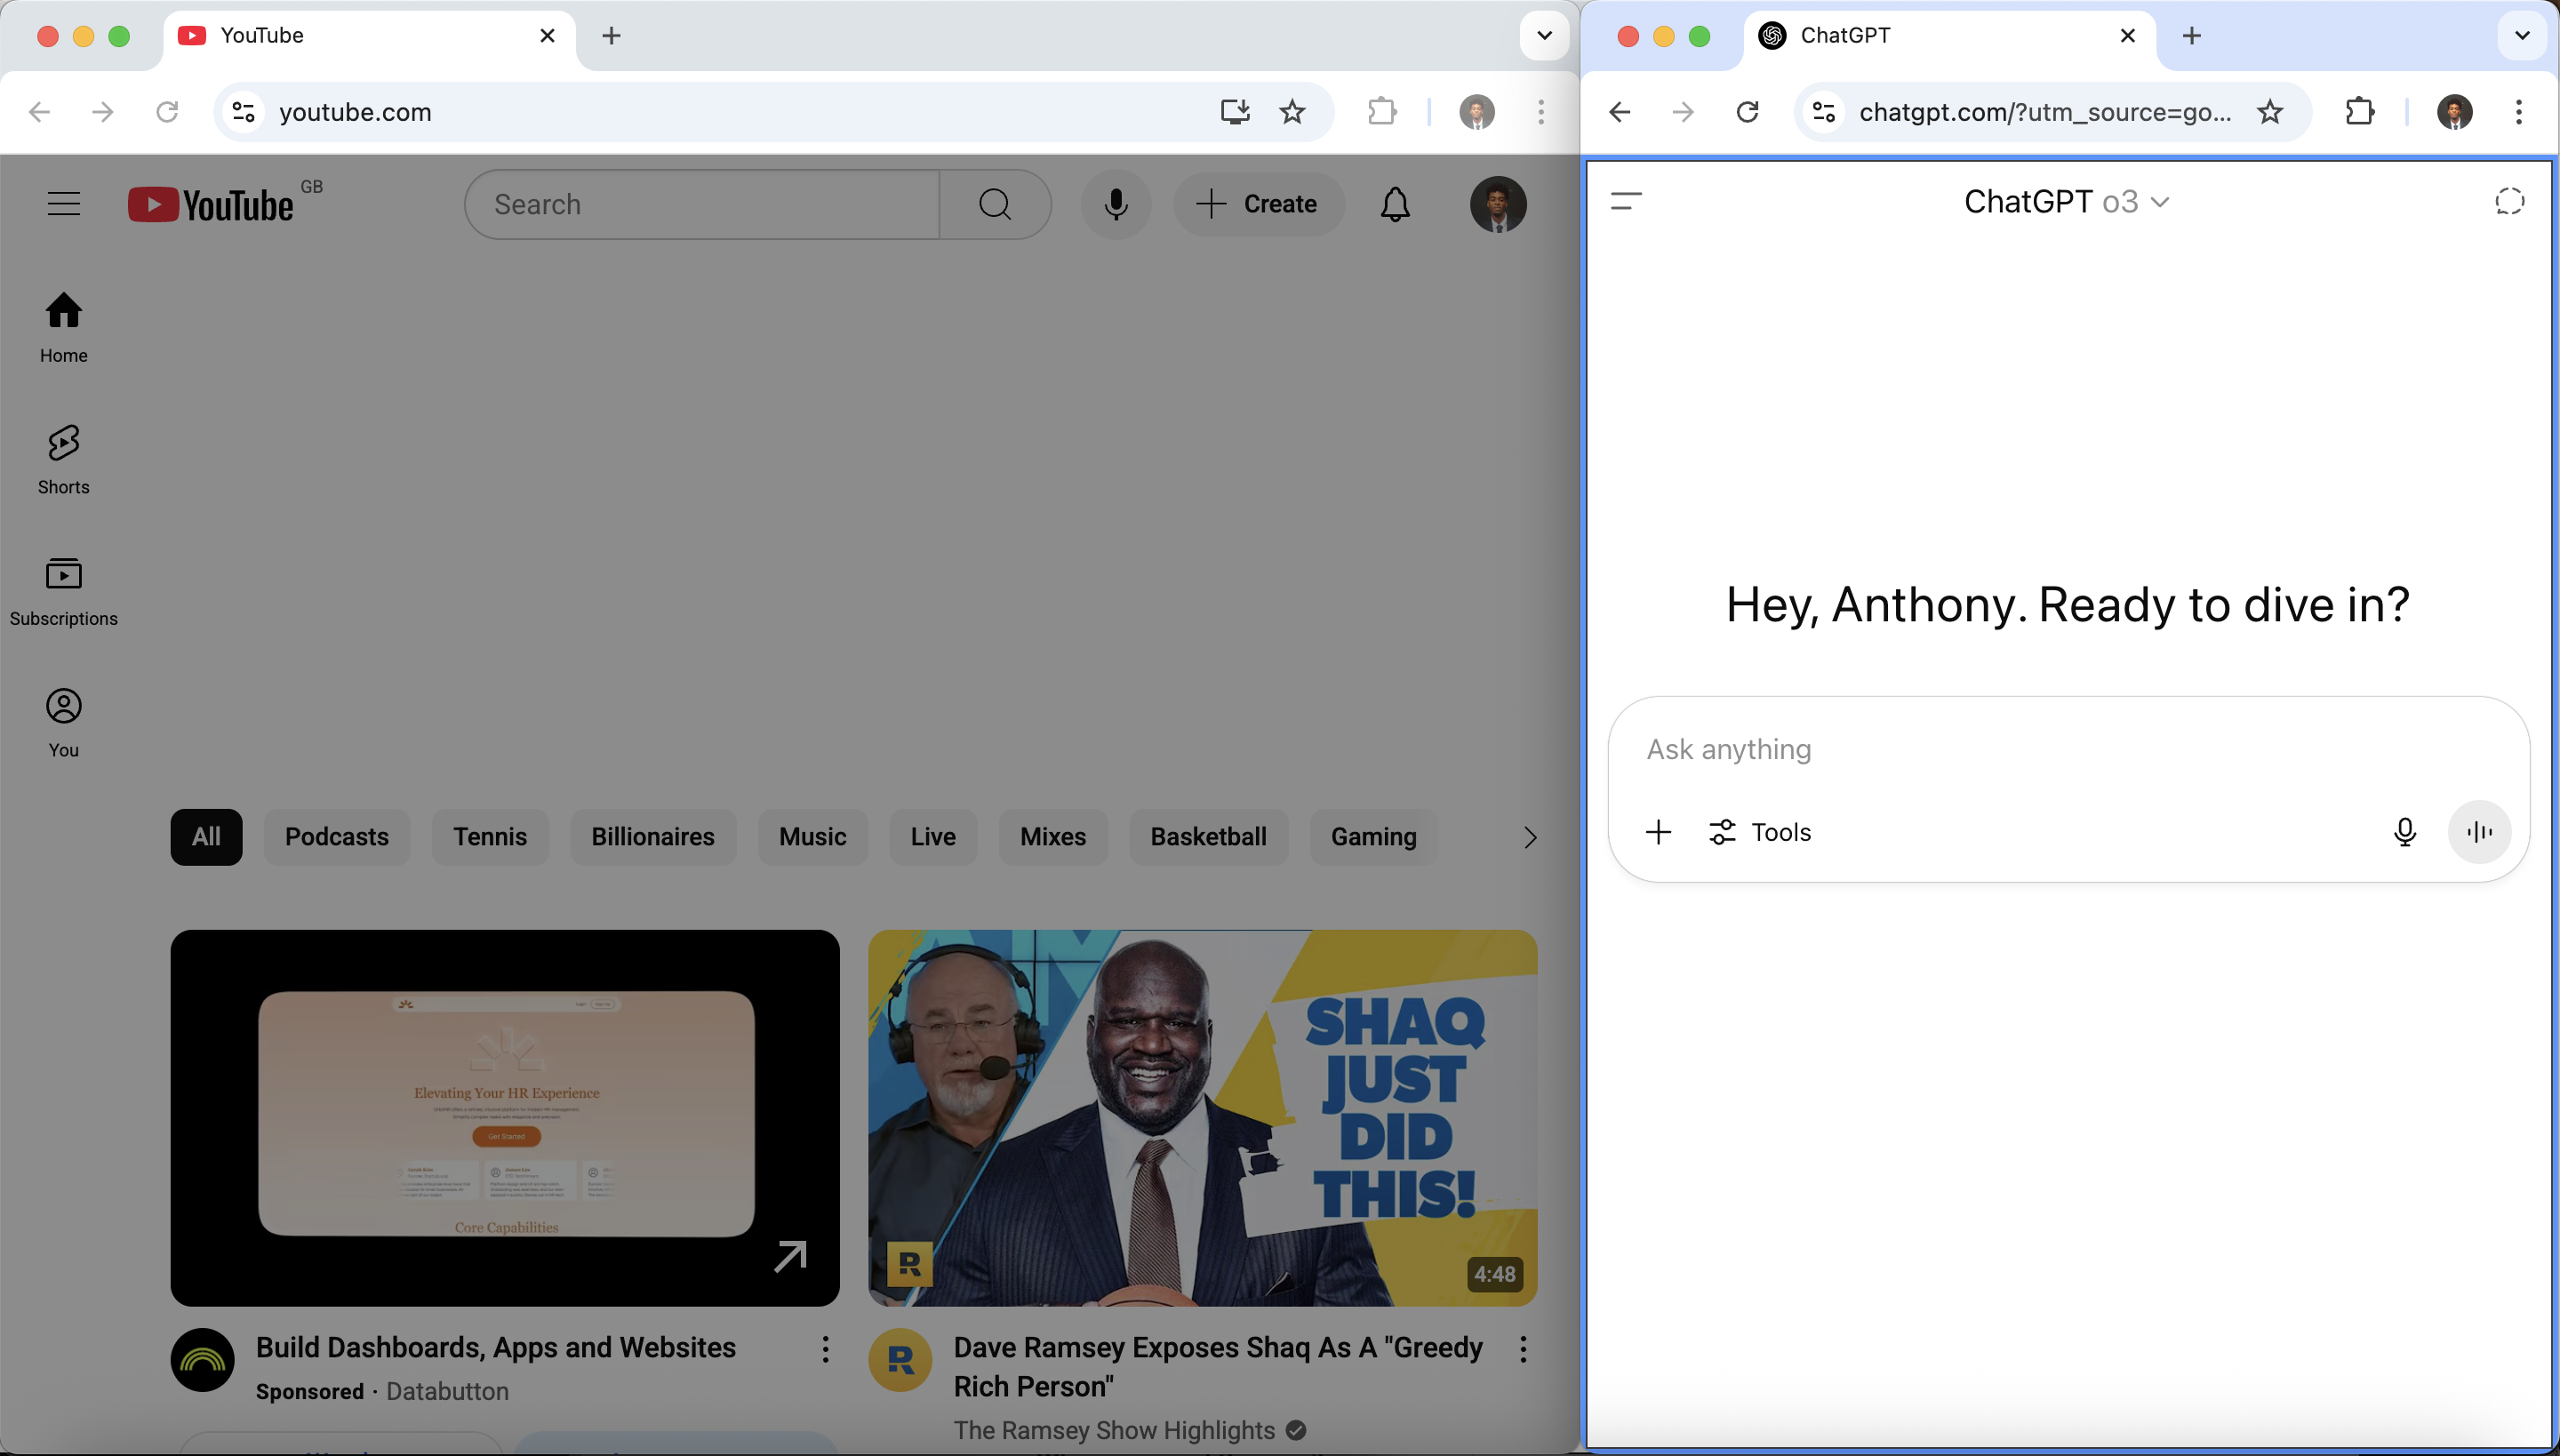Open YouTube hamburger guide menu
2560x1456 pixels.
click(x=64, y=204)
